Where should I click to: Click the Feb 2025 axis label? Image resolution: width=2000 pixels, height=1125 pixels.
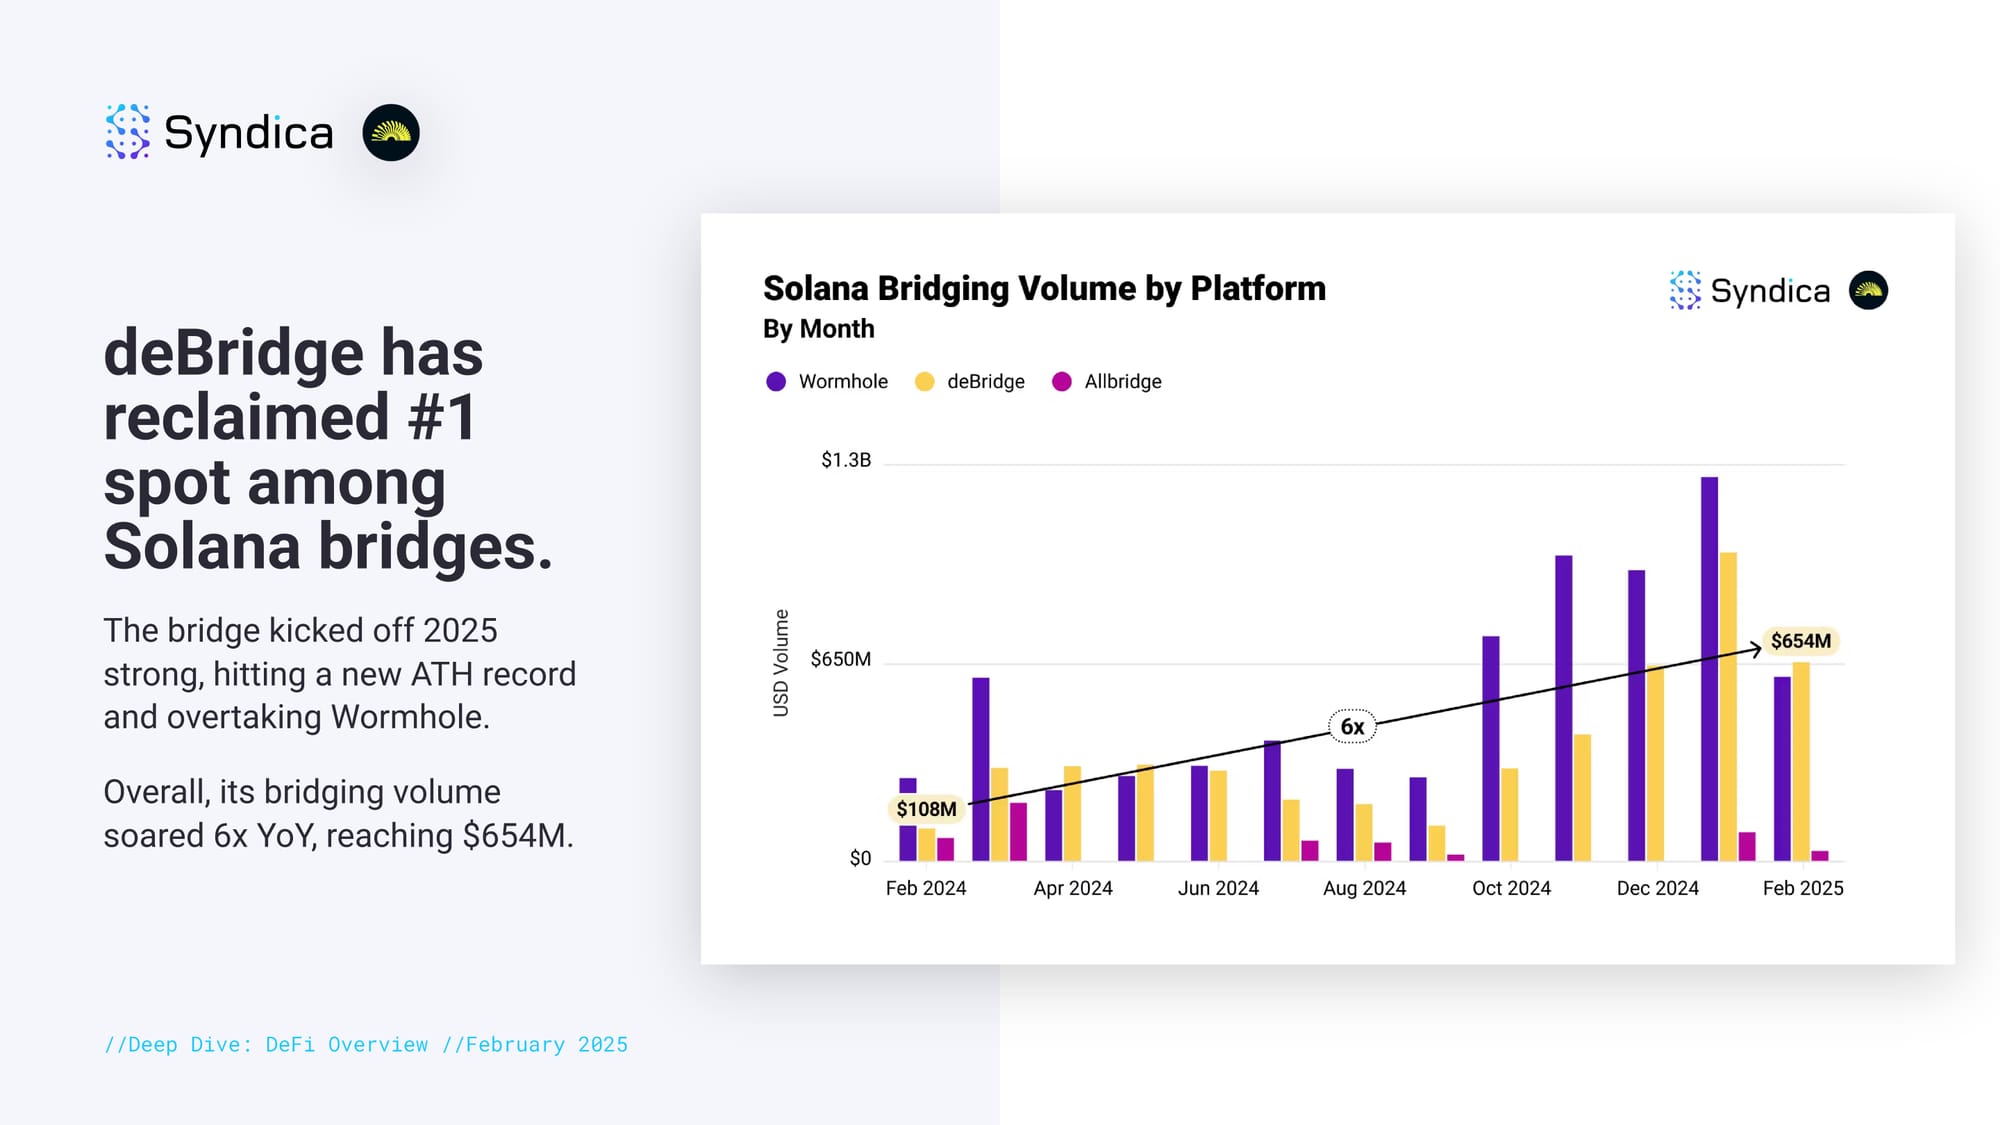[1802, 888]
